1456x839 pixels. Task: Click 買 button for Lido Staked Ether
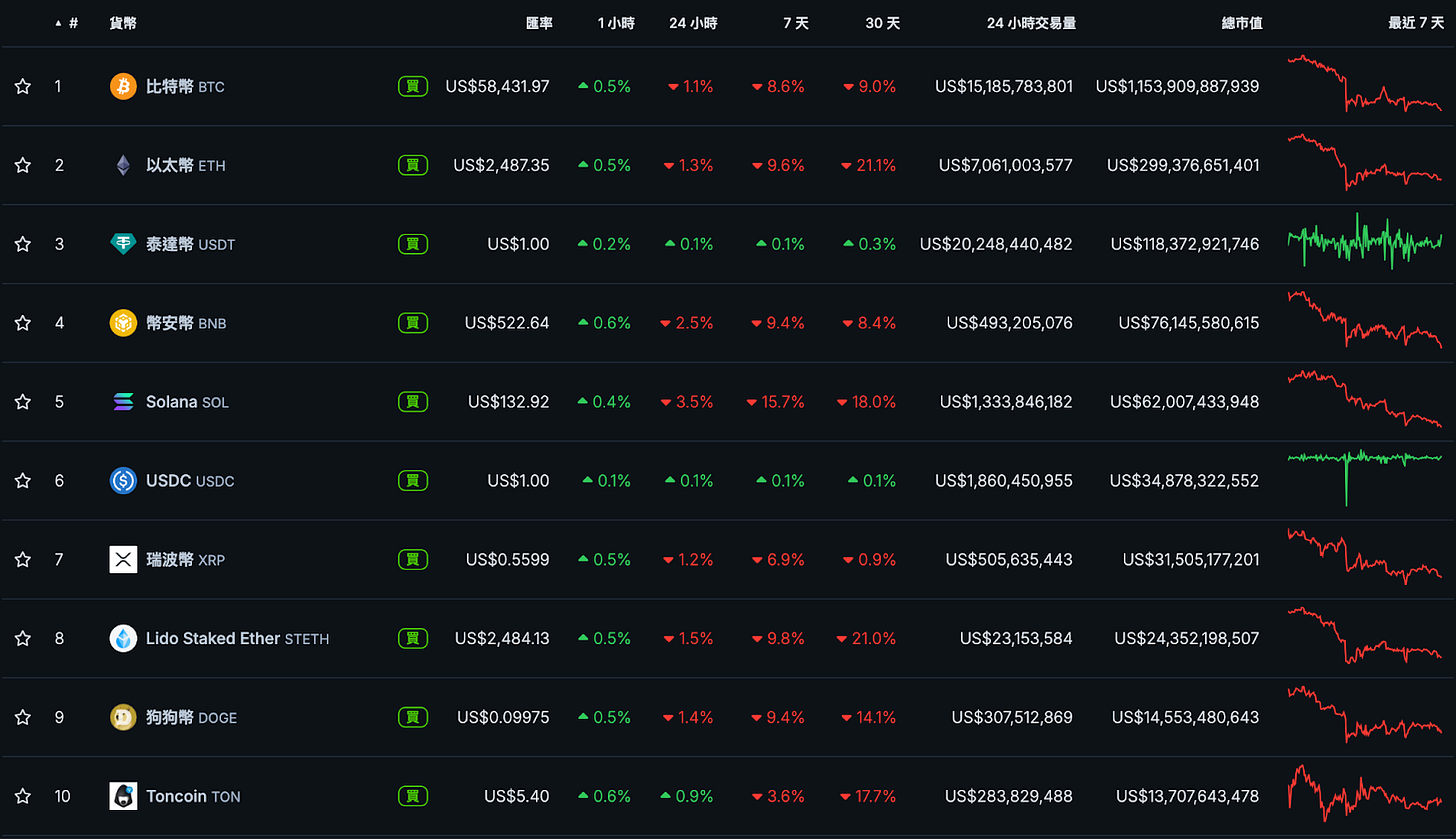click(413, 638)
